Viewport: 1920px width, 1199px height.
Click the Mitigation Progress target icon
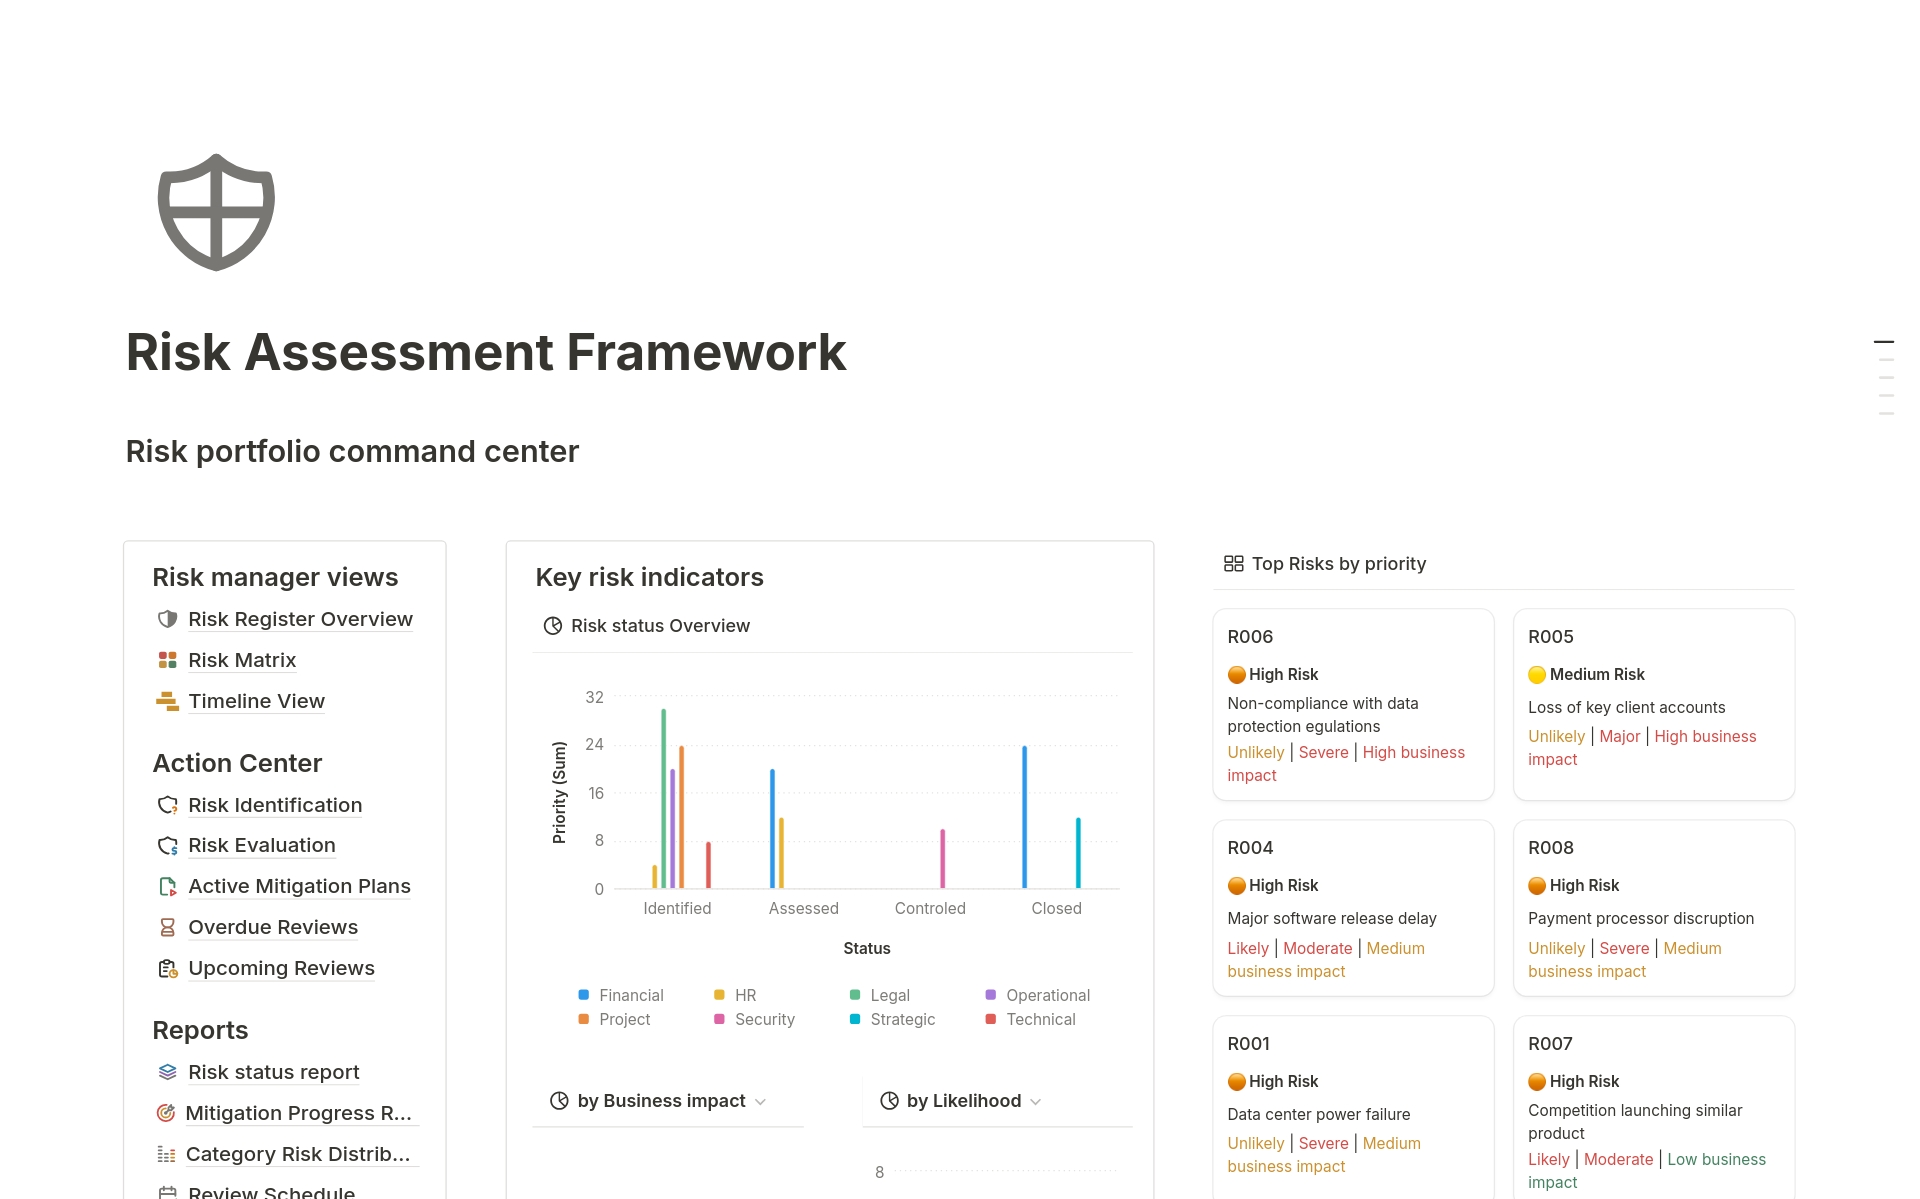tap(166, 1113)
